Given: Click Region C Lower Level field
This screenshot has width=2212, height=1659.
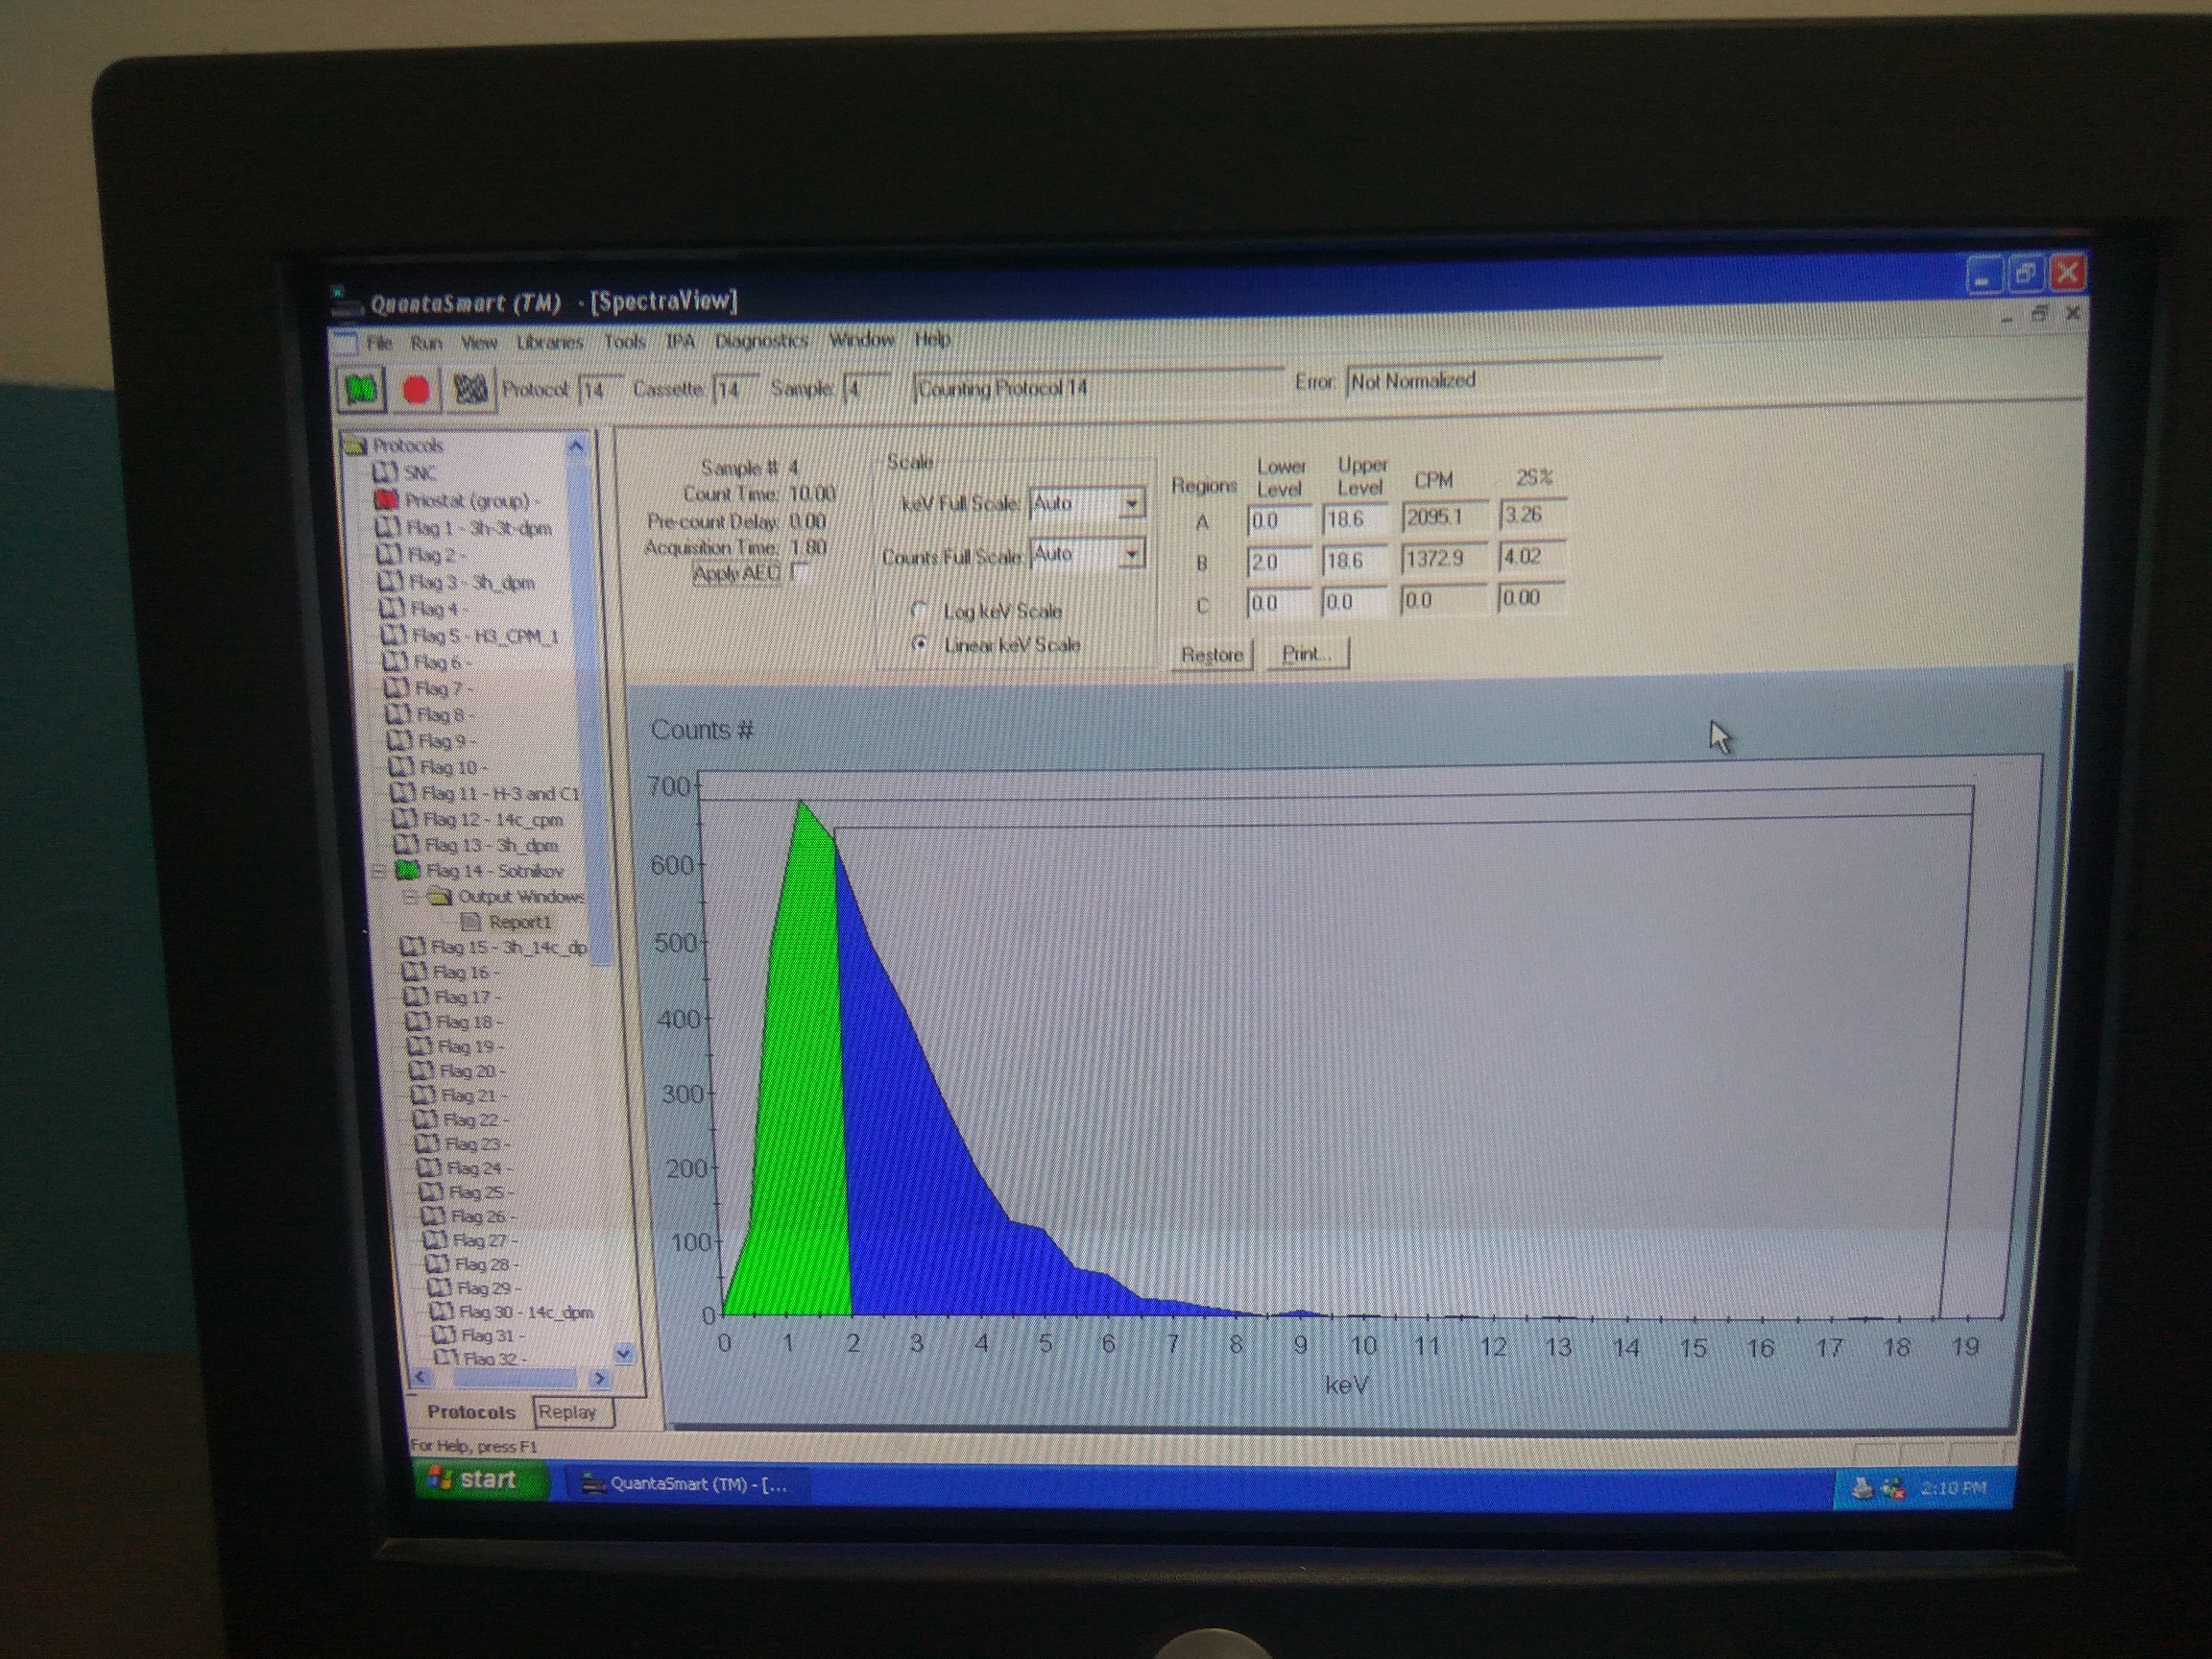Looking at the screenshot, I should click(1281, 603).
